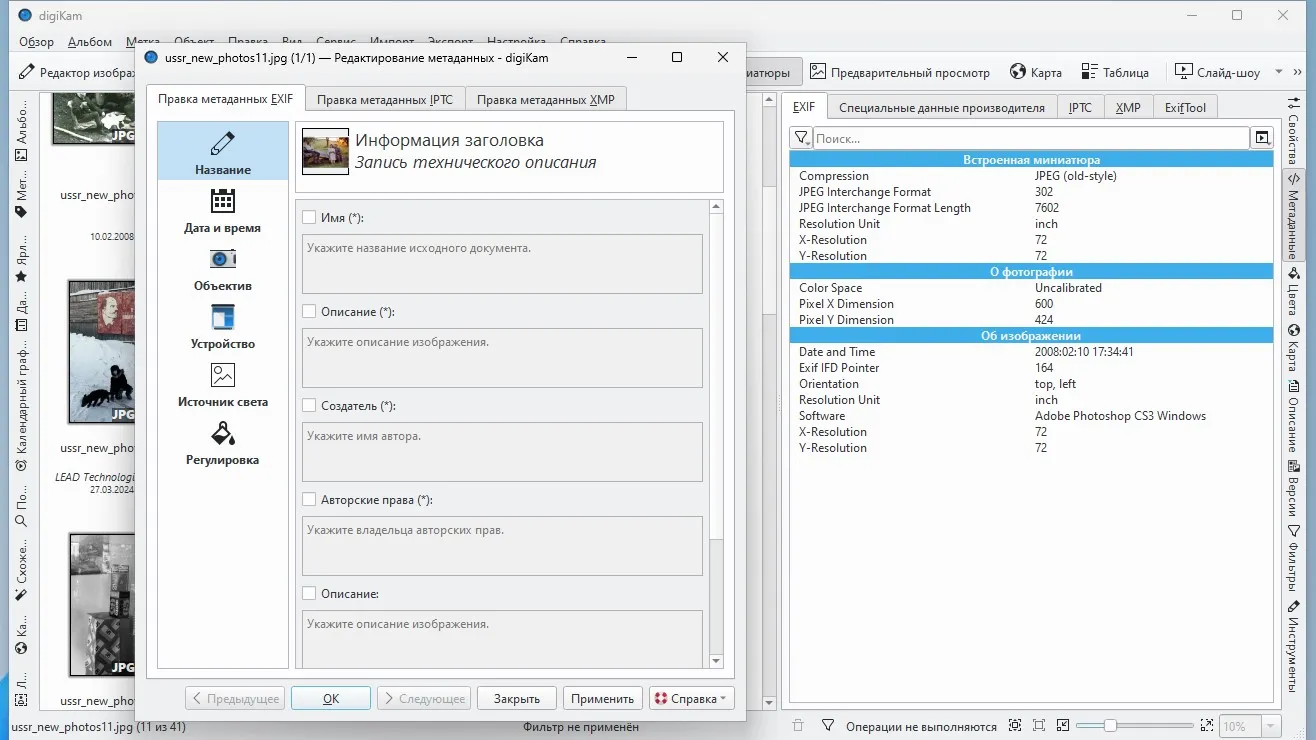Click the metadata filter funnel icon
The width and height of the screenshot is (1316, 740).
[801, 138]
